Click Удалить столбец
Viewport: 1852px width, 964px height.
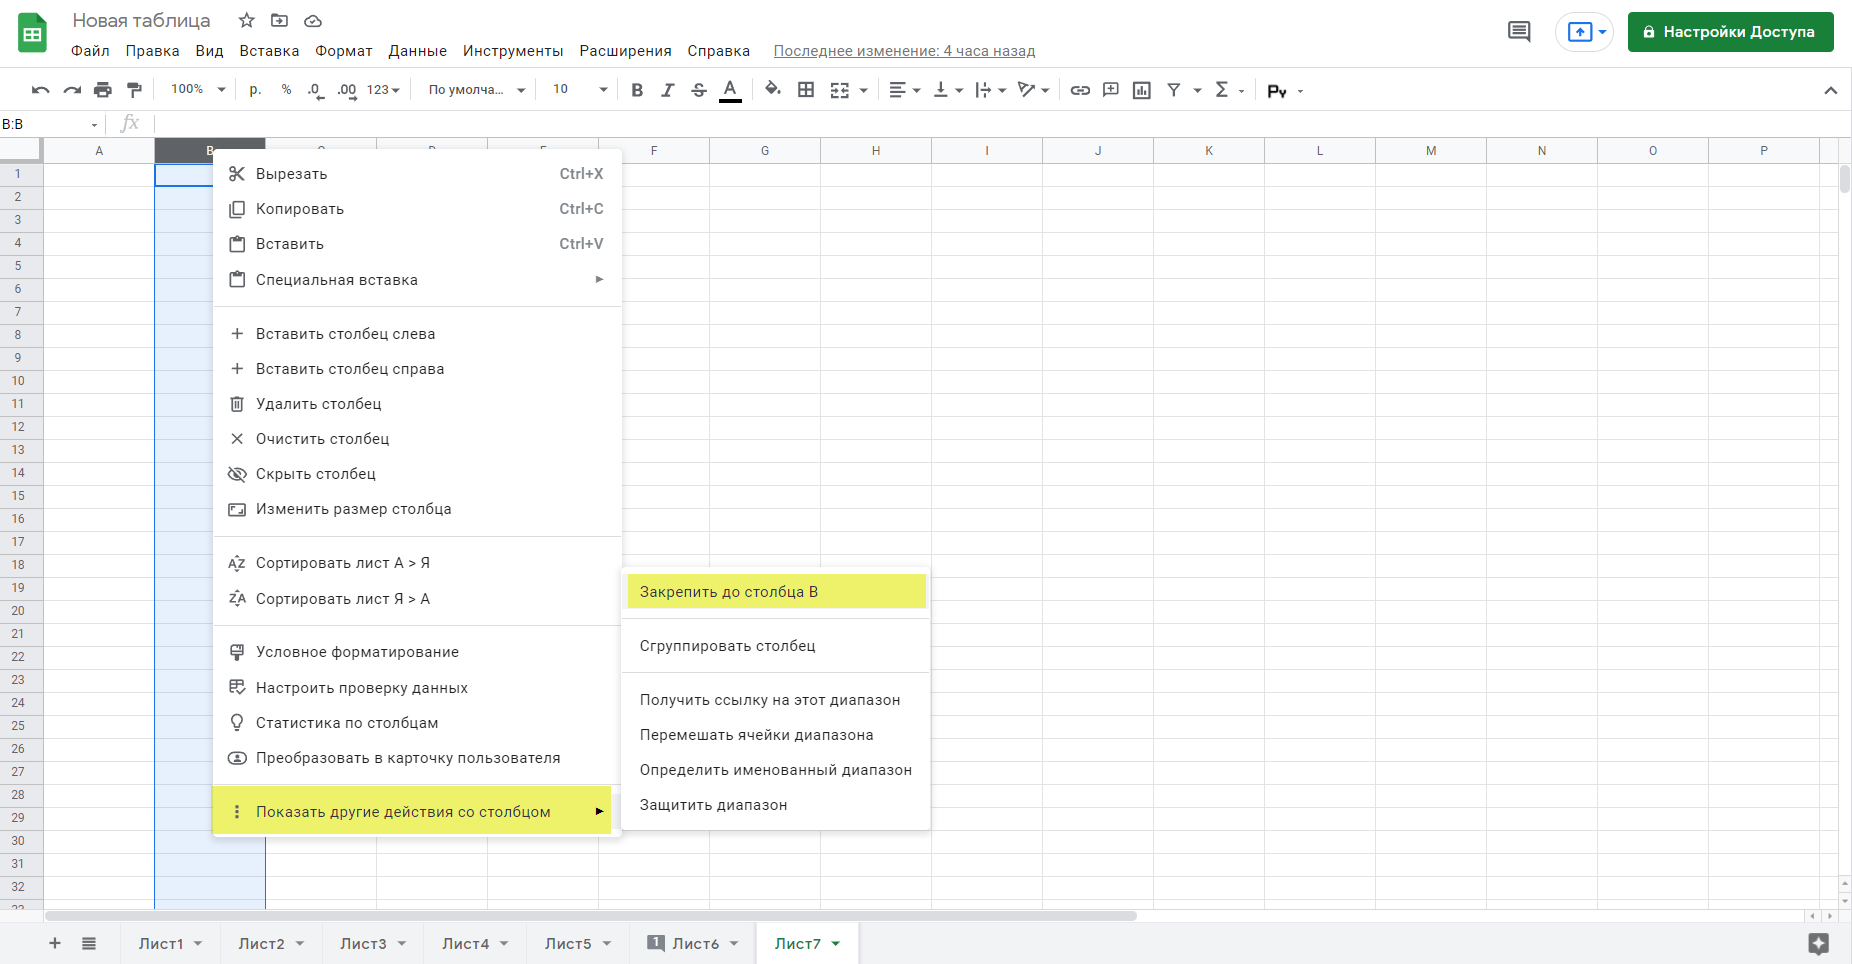click(417, 404)
